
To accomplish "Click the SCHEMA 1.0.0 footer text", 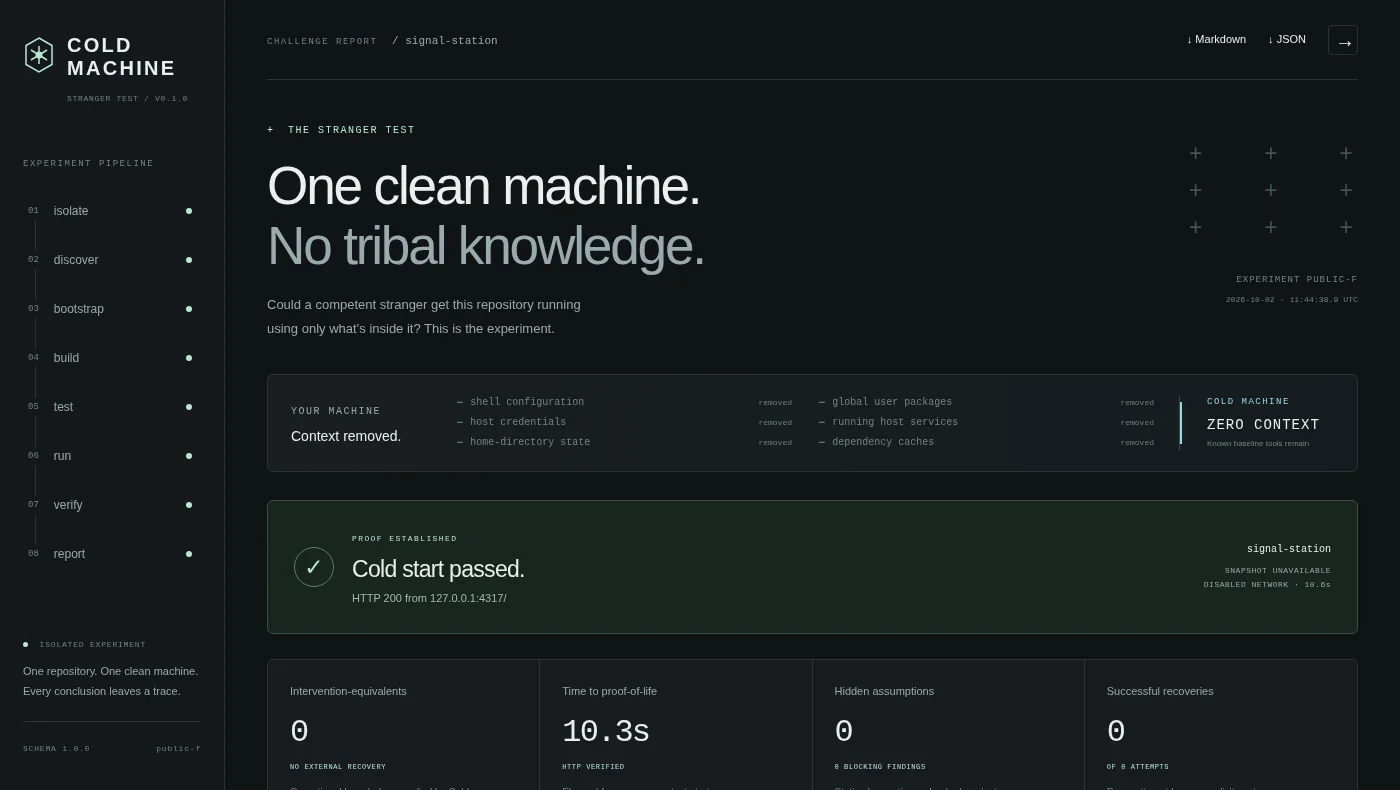I will pyautogui.click(x=56, y=748).
